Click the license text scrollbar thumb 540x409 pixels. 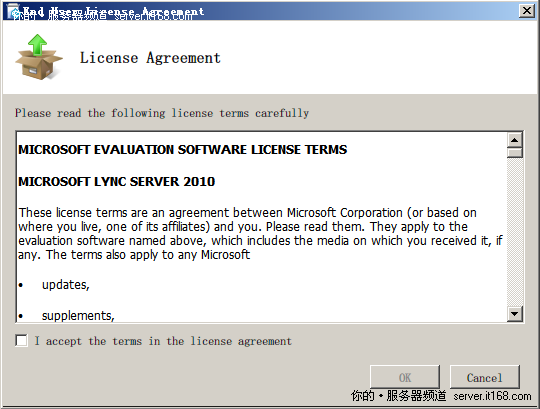pyautogui.click(x=515, y=152)
